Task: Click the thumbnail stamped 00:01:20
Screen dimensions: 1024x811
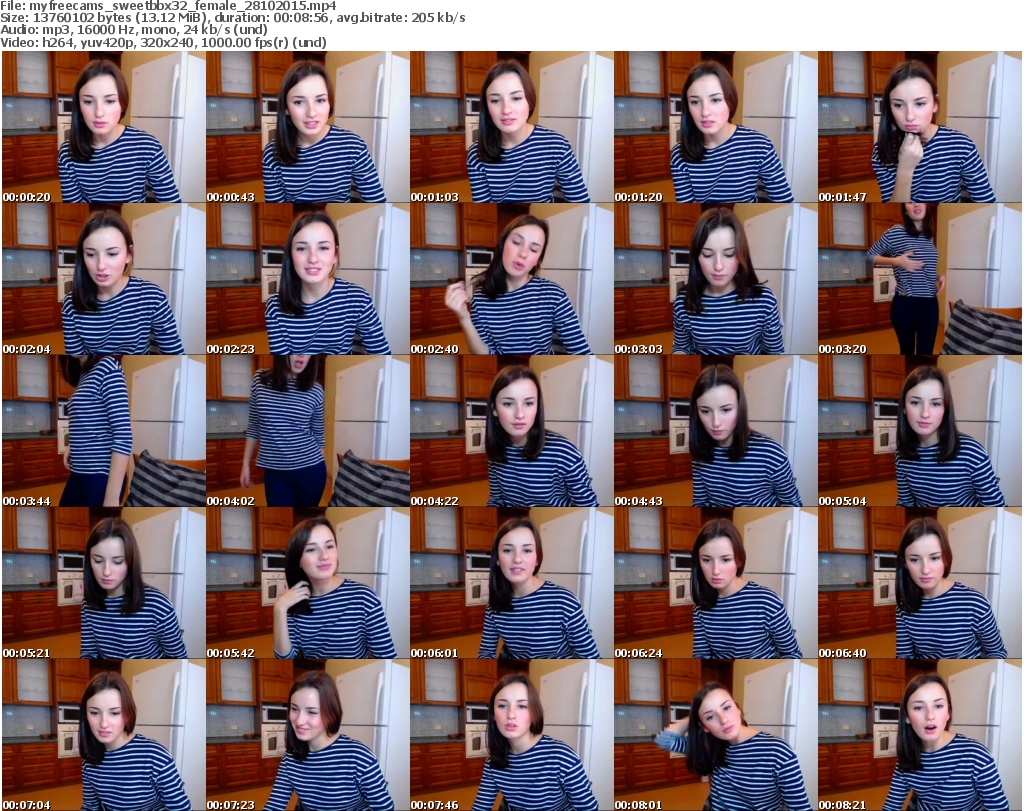Action: [715, 127]
